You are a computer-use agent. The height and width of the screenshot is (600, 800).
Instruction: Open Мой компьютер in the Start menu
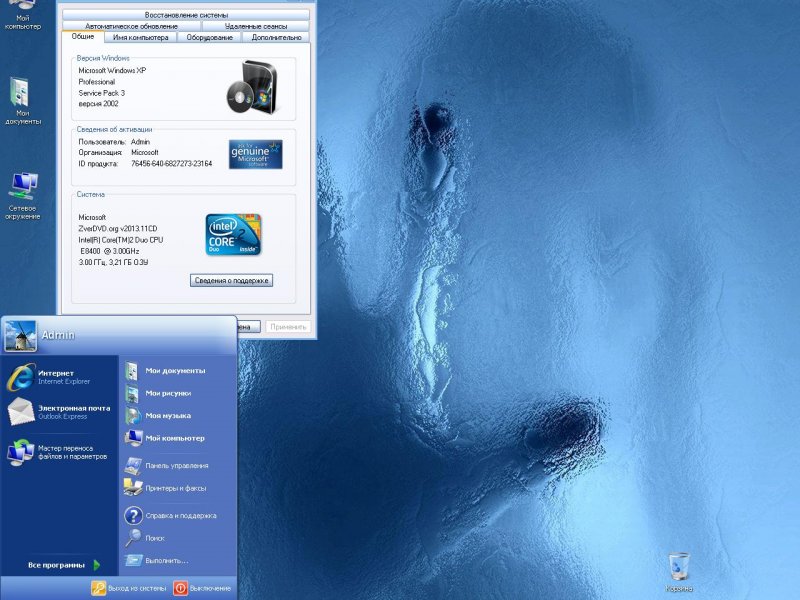tap(165, 438)
